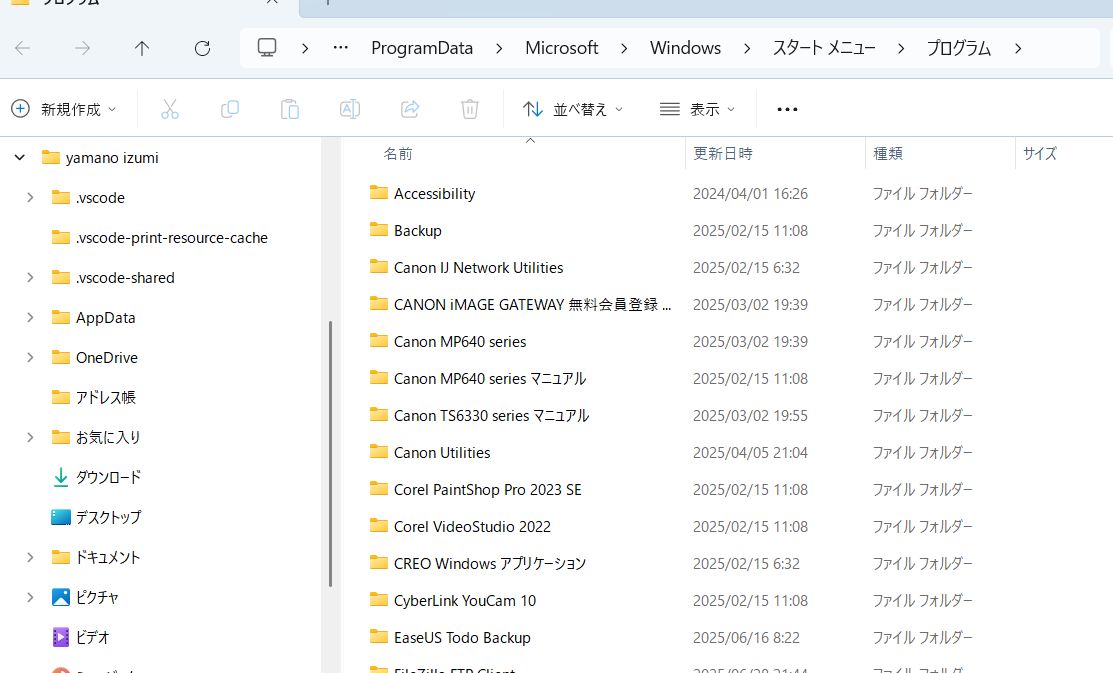1113x673 pixels.
Task: Show hidden path segments via ellipsis
Action: 341,48
